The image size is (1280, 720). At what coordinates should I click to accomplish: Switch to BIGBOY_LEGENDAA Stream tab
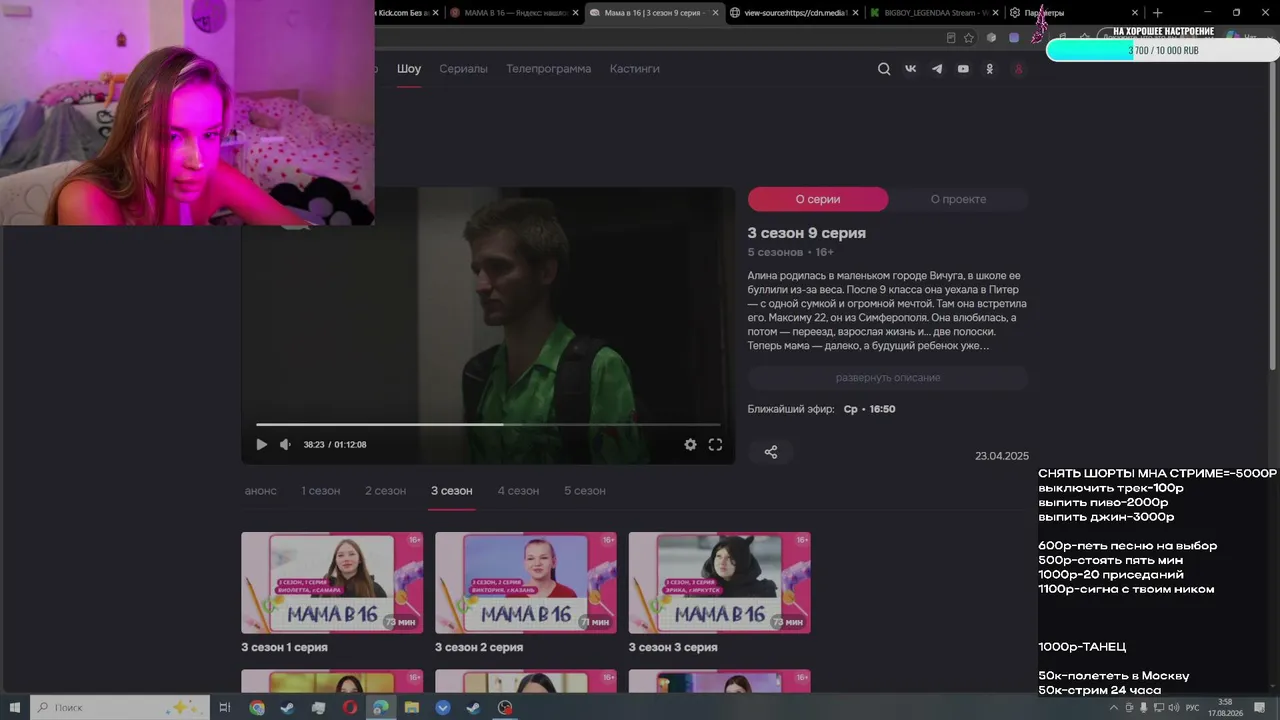coord(932,13)
